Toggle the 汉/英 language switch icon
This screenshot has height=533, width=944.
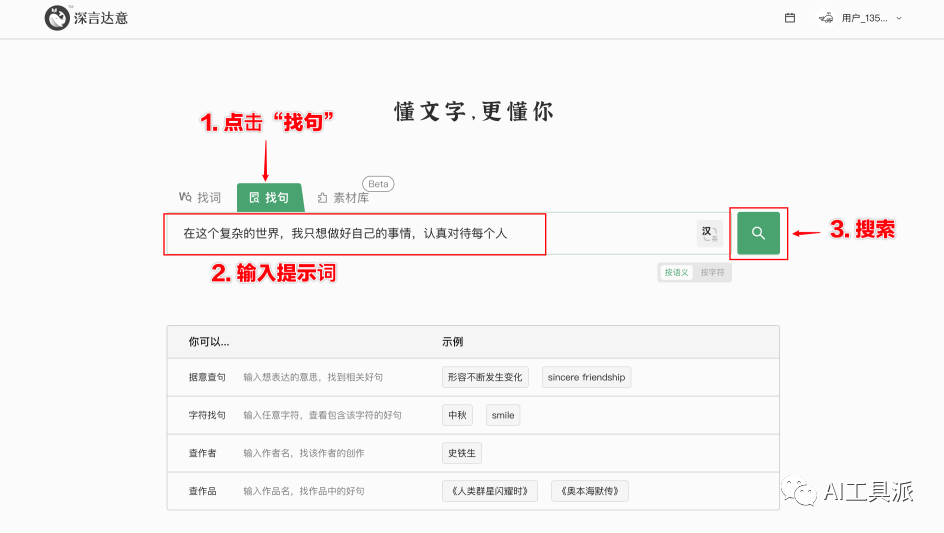coord(710,234)
